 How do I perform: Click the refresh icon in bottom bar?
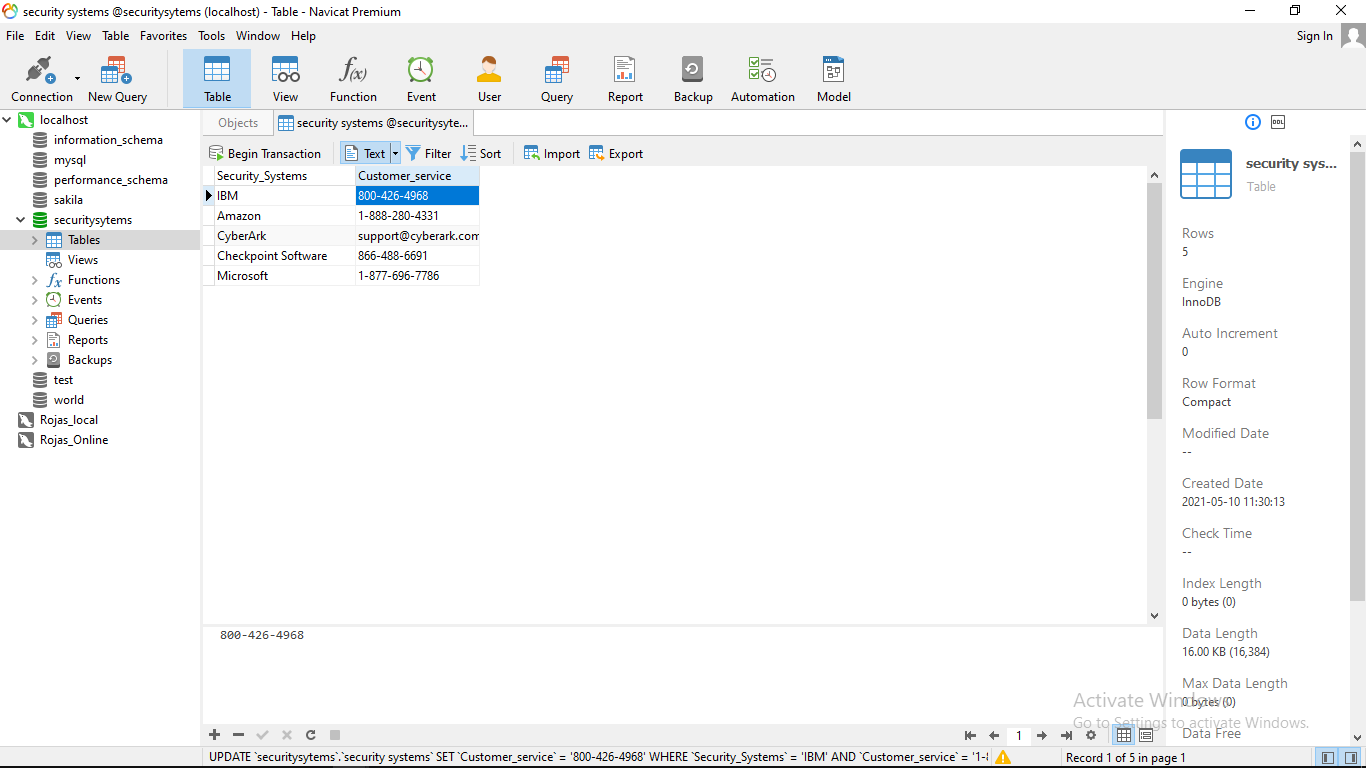tap(311, 735)
